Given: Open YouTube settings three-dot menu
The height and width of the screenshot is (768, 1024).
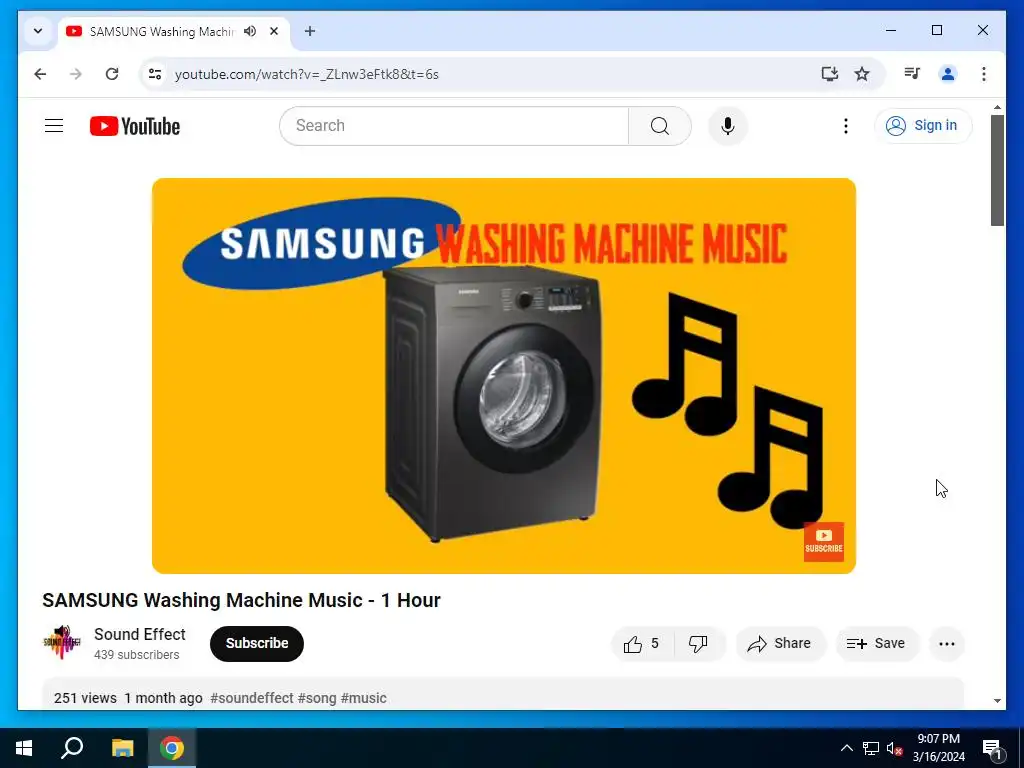Looking at the screenshot, I should [x=846, y=125].
